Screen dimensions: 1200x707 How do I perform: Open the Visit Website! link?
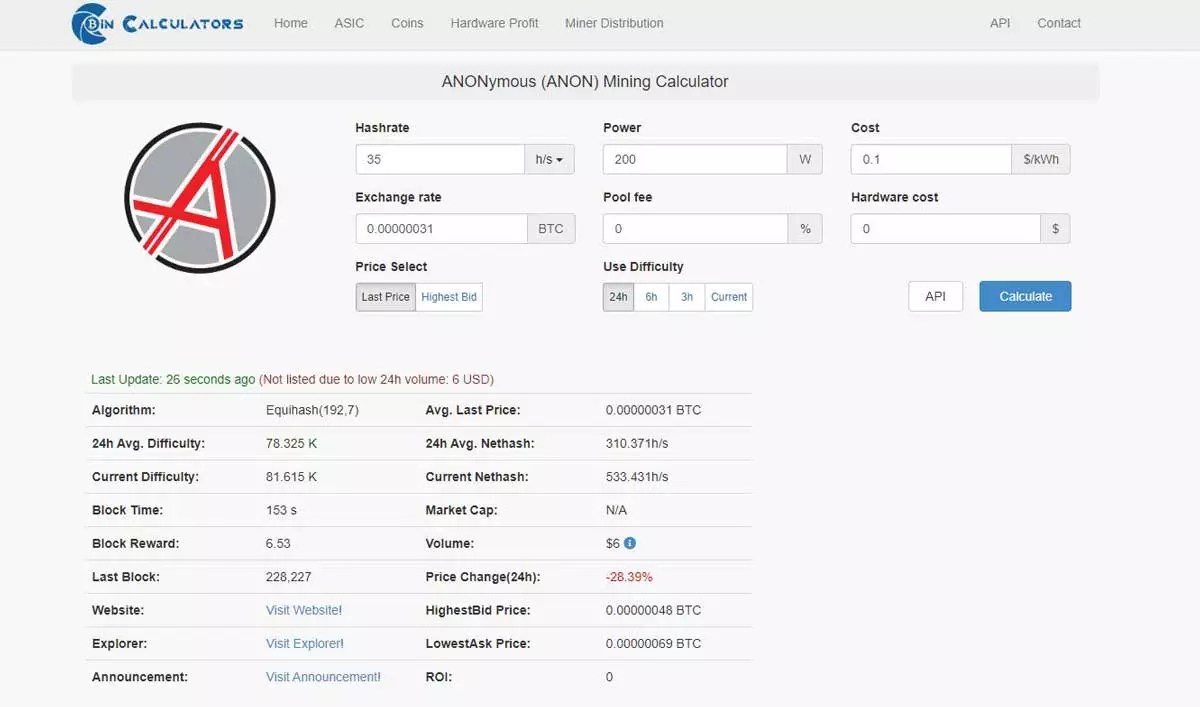[304, 610]
